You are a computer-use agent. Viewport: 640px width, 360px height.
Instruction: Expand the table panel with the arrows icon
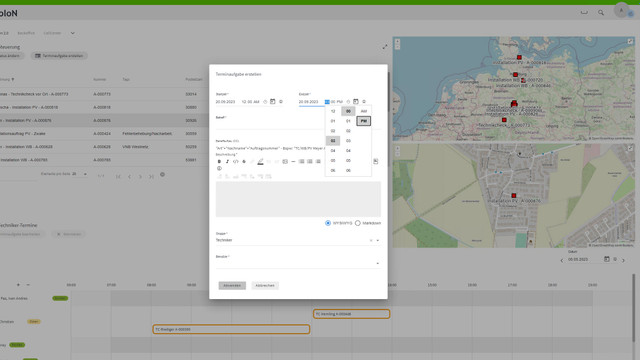(385, 47)
